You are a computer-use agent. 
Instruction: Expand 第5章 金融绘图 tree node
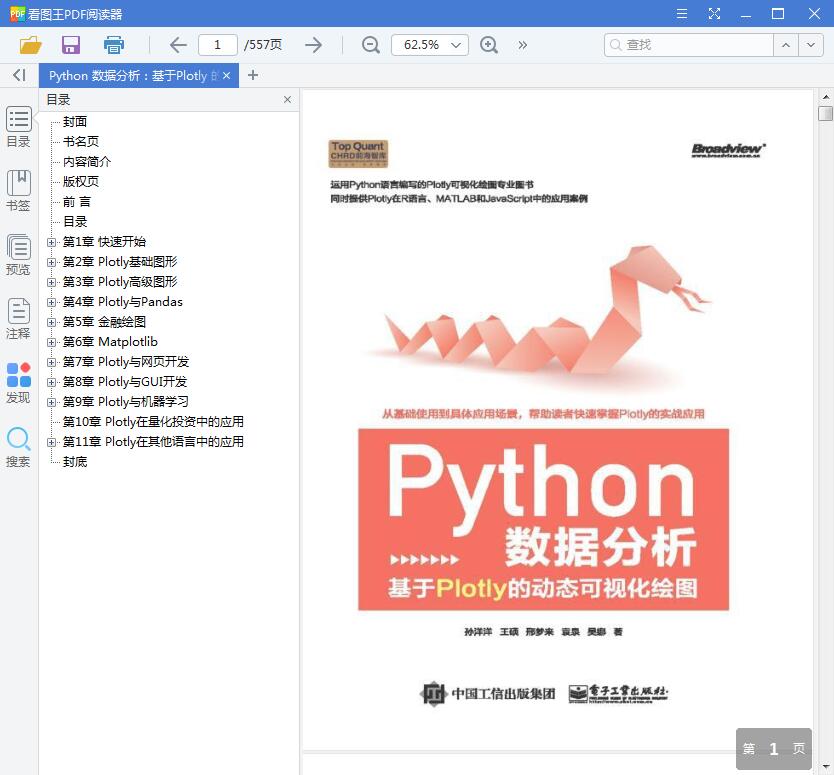[x=51, y=322]
